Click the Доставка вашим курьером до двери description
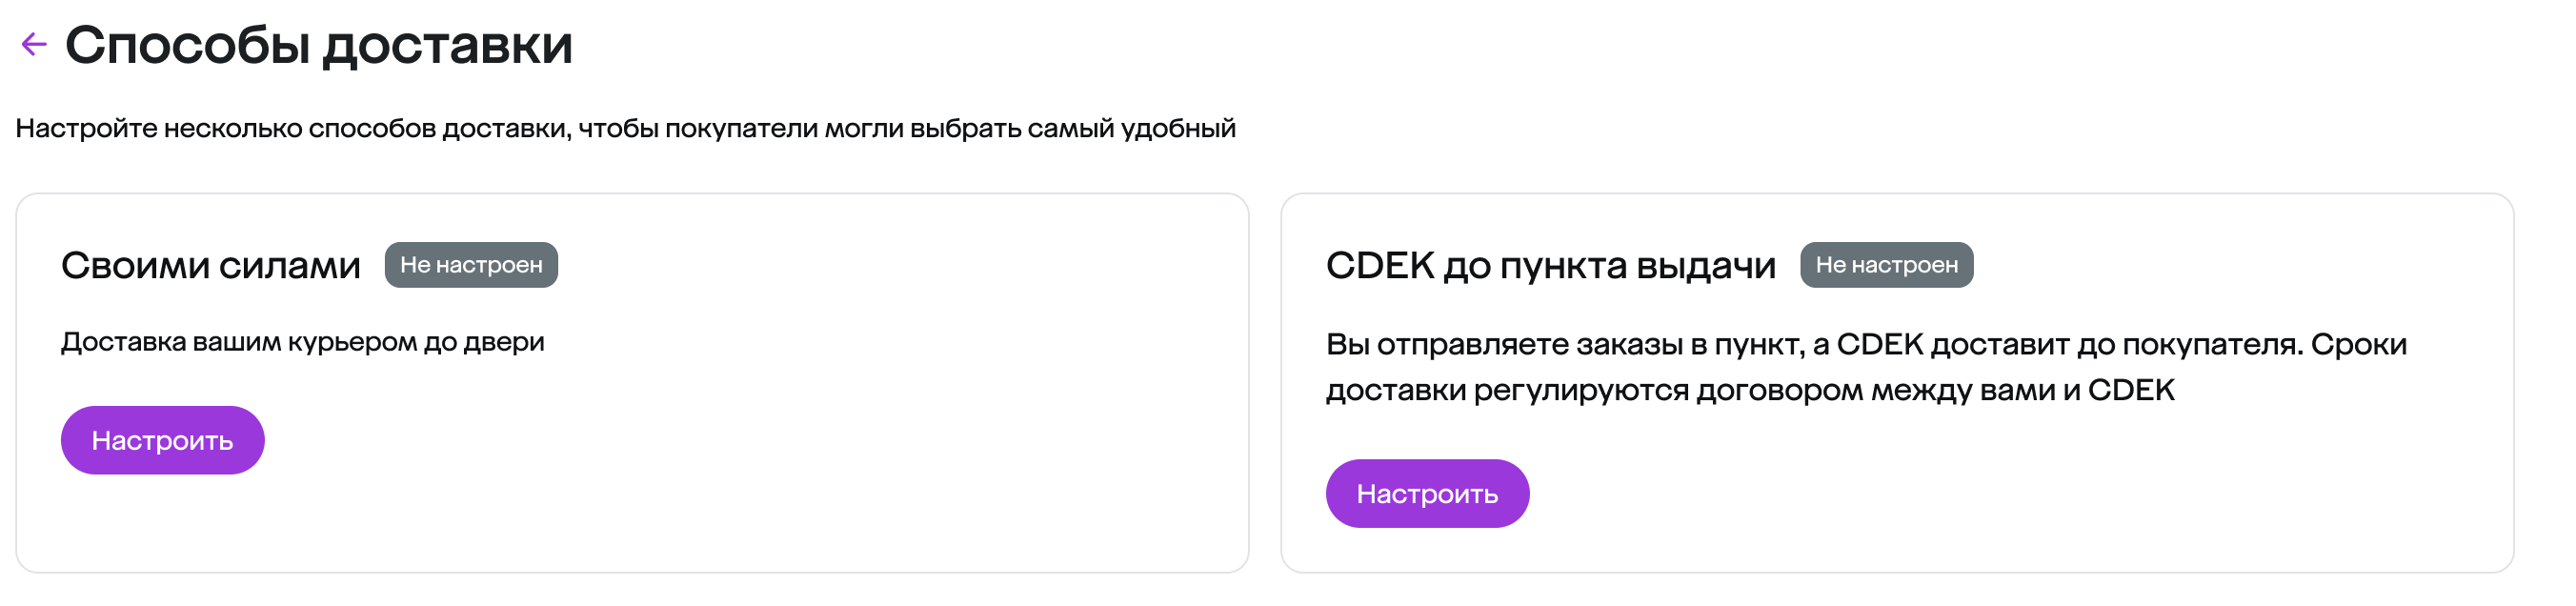 tap(302, 342)
